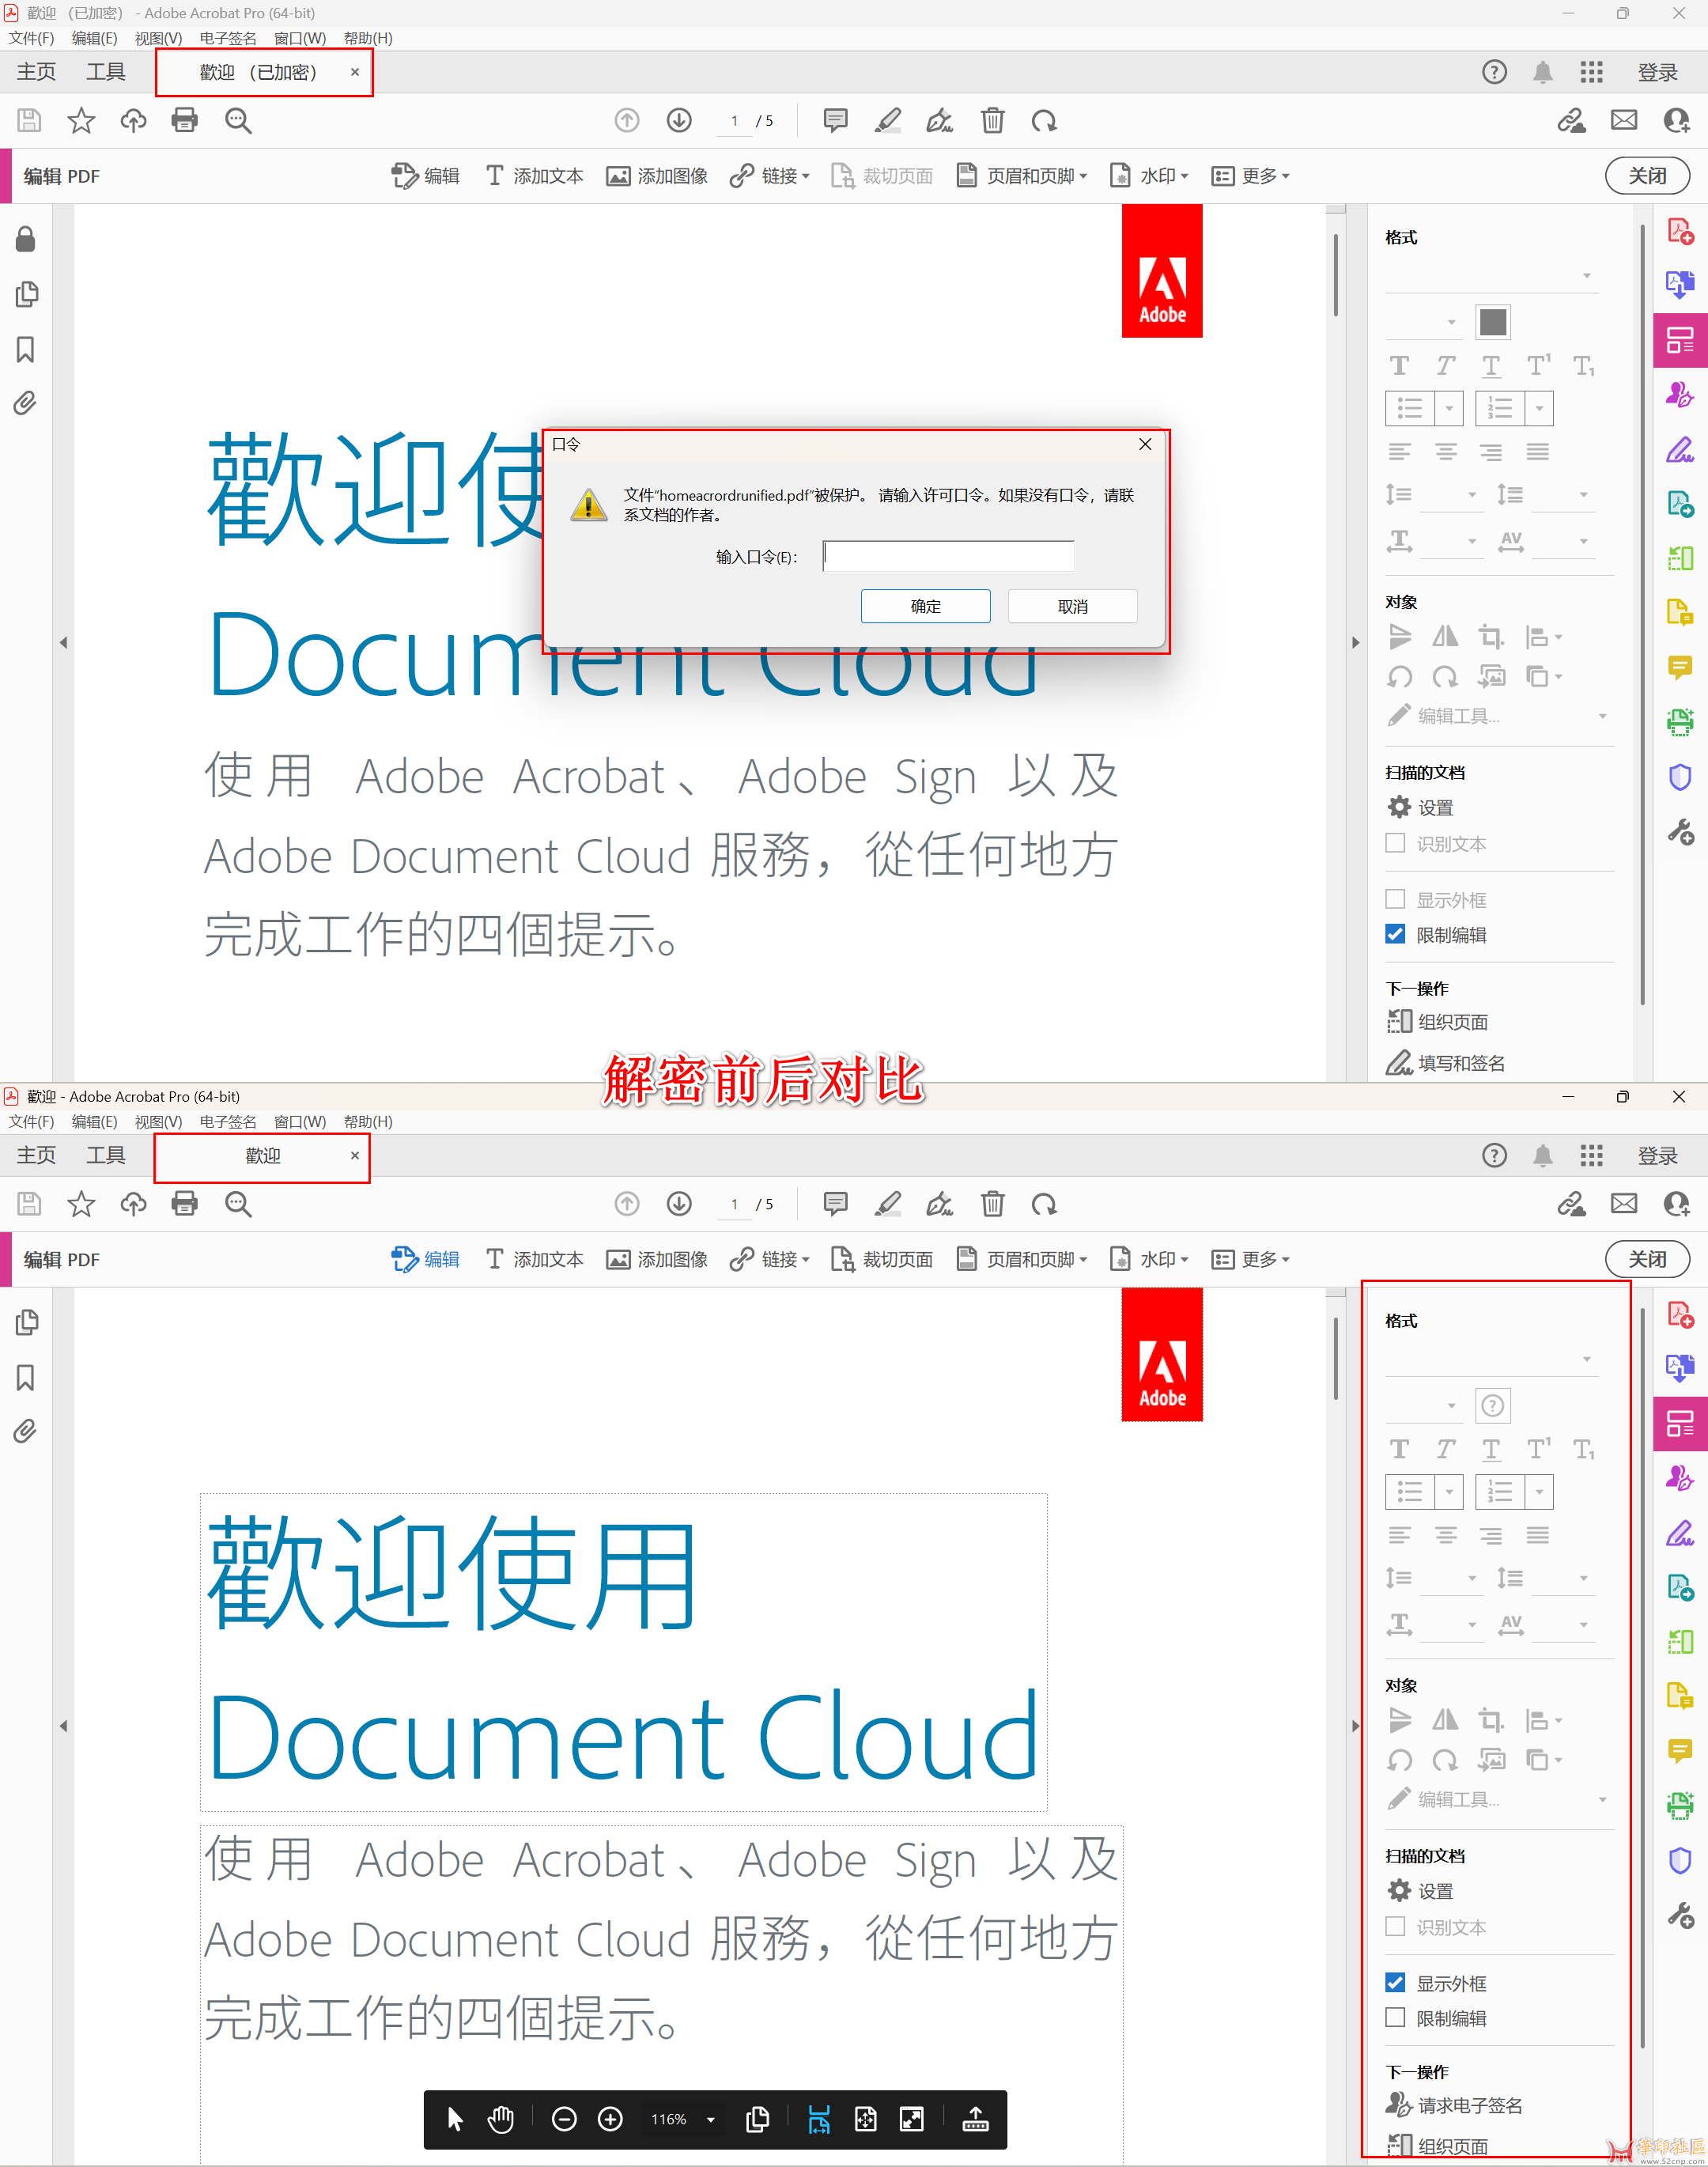
Task: Open zoom level 116% dropdown arrow
Action: pyautogui.click(x=711, y=2119)
